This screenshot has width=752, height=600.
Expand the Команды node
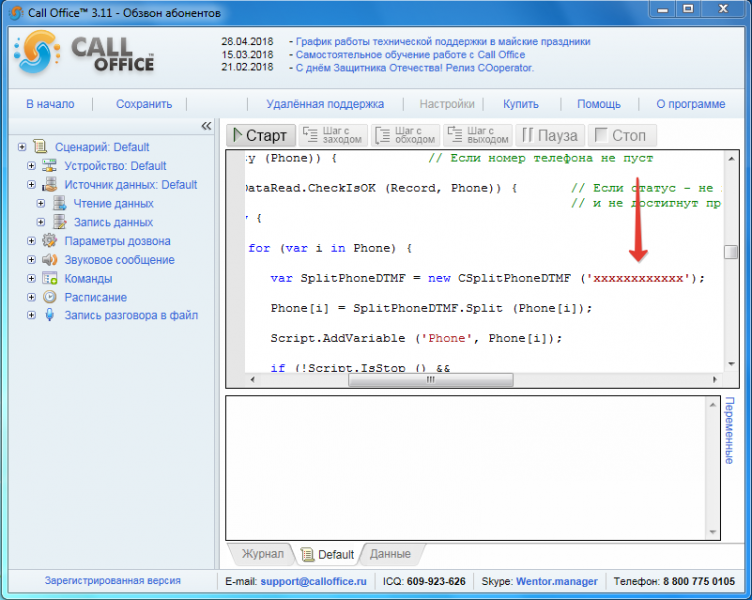(31, 278)
